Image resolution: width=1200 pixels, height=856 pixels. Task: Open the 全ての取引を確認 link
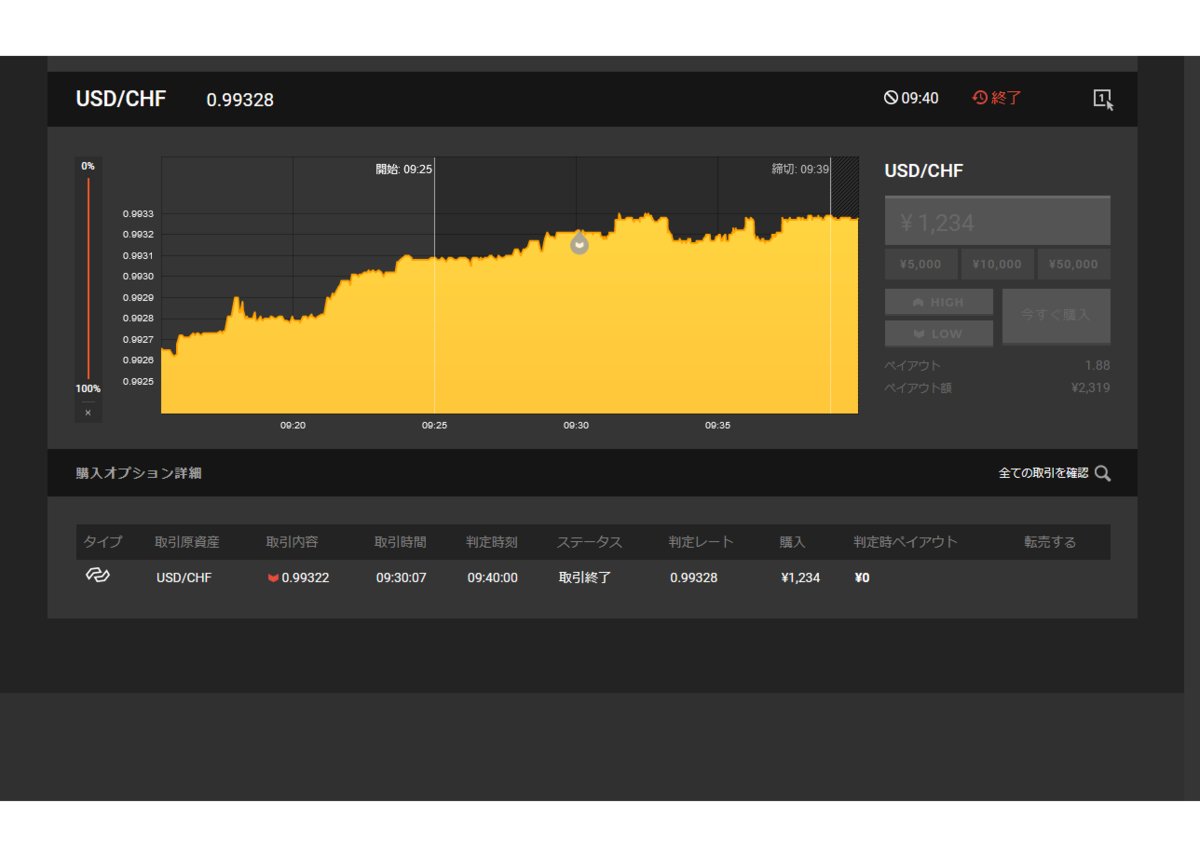1043,473
